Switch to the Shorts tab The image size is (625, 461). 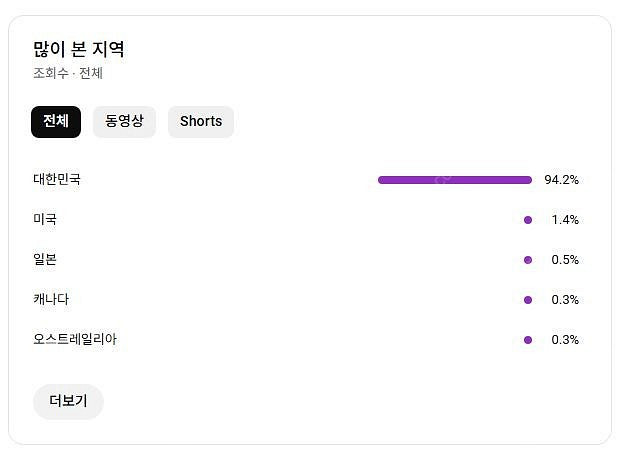tap(201, 122)
